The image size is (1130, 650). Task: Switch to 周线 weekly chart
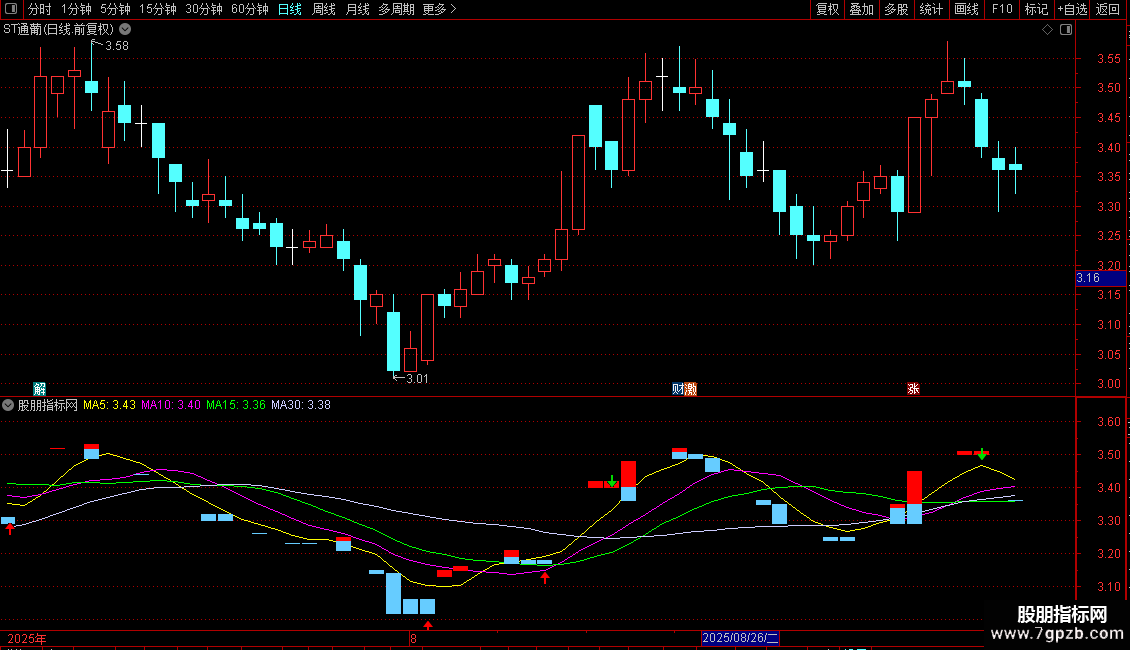point(324,9)
